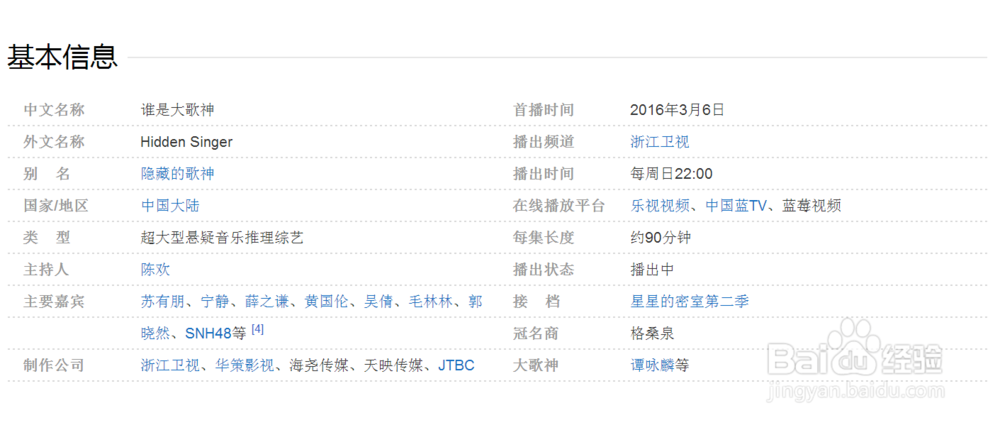Click the 中国大陆 region link

pyautogui.click(x=170, y=205)
